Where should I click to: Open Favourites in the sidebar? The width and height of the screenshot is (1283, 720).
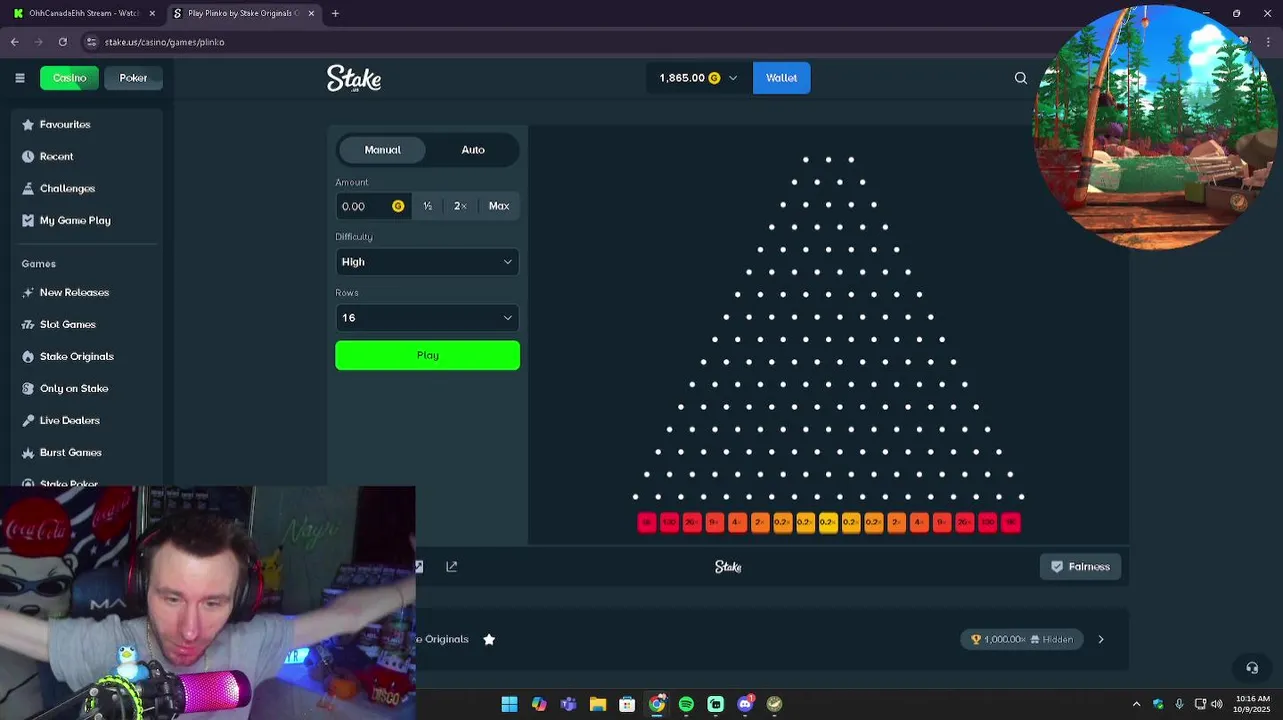[x=65, y=125]
